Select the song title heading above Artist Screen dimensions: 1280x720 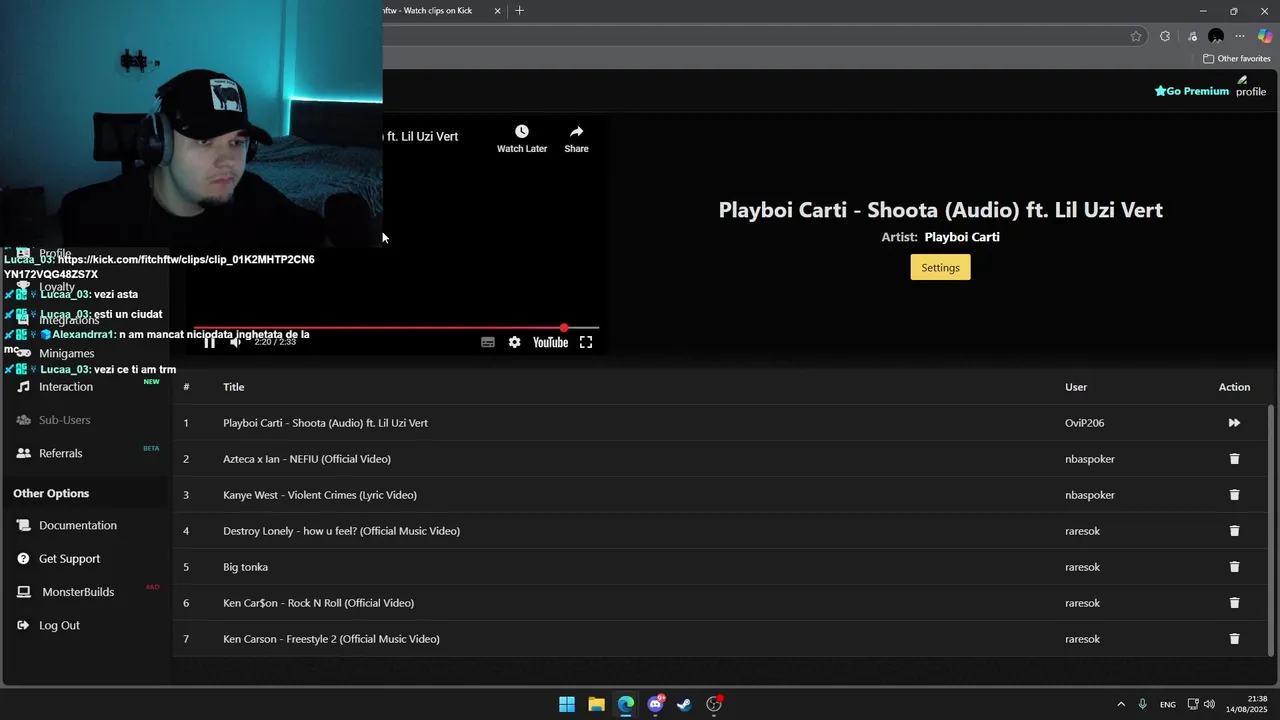(940, 210)
